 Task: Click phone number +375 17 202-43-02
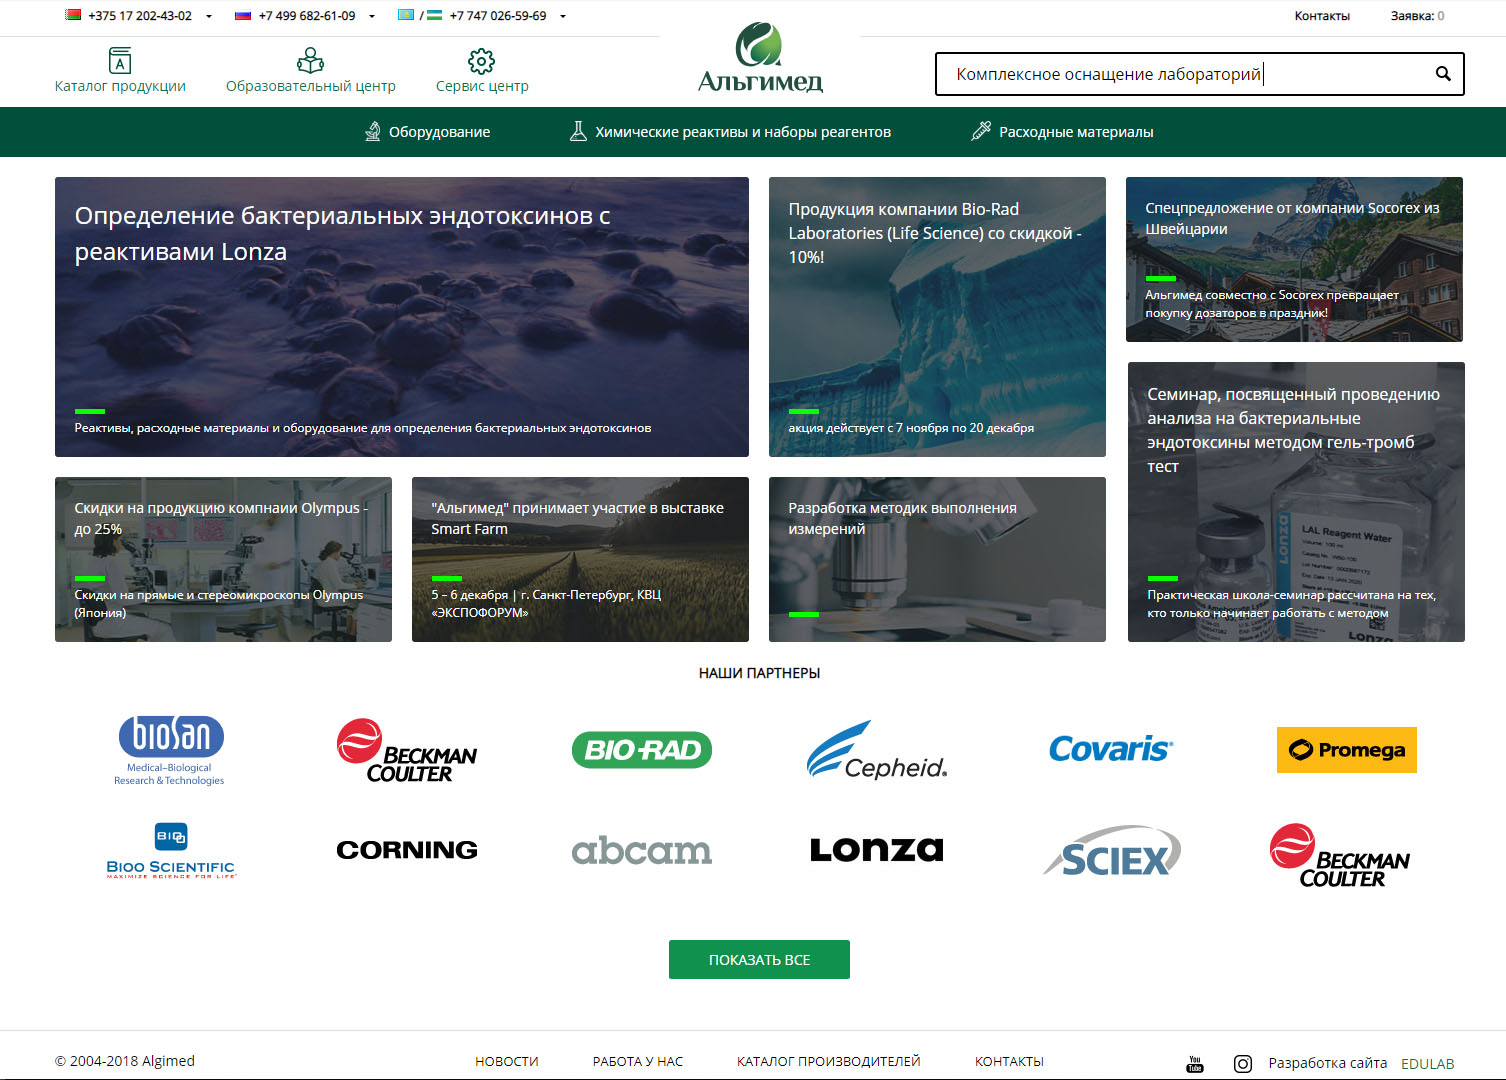[x=140, y=16]
